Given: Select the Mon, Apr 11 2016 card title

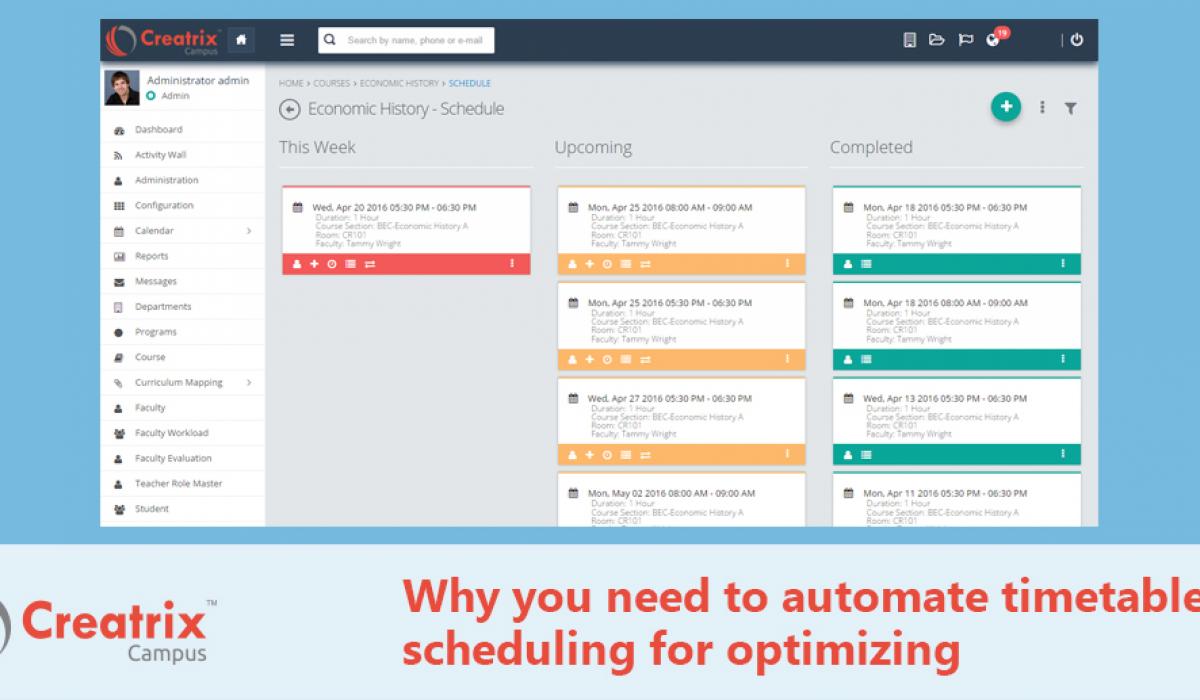Looking at the screenshot, I should pos(944,494).
